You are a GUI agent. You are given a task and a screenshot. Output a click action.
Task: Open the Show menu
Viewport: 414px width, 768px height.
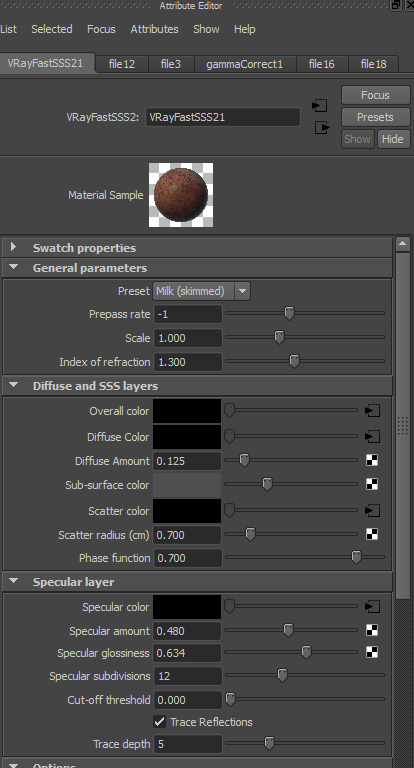[206, 29]
